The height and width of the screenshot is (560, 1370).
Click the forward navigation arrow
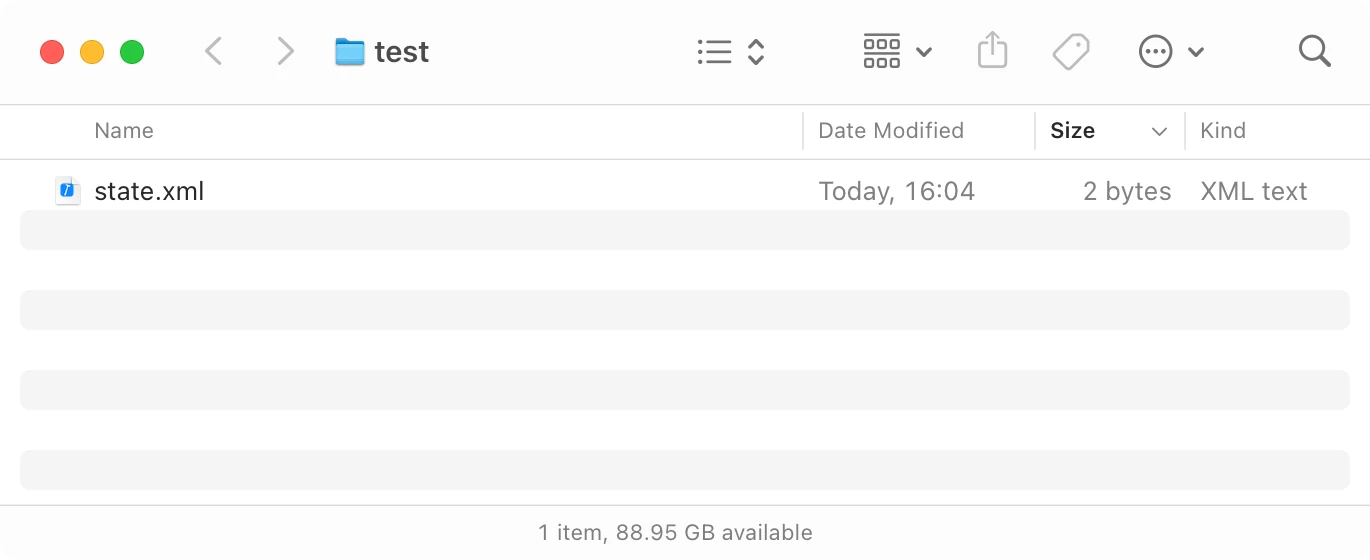pos(286,51)
